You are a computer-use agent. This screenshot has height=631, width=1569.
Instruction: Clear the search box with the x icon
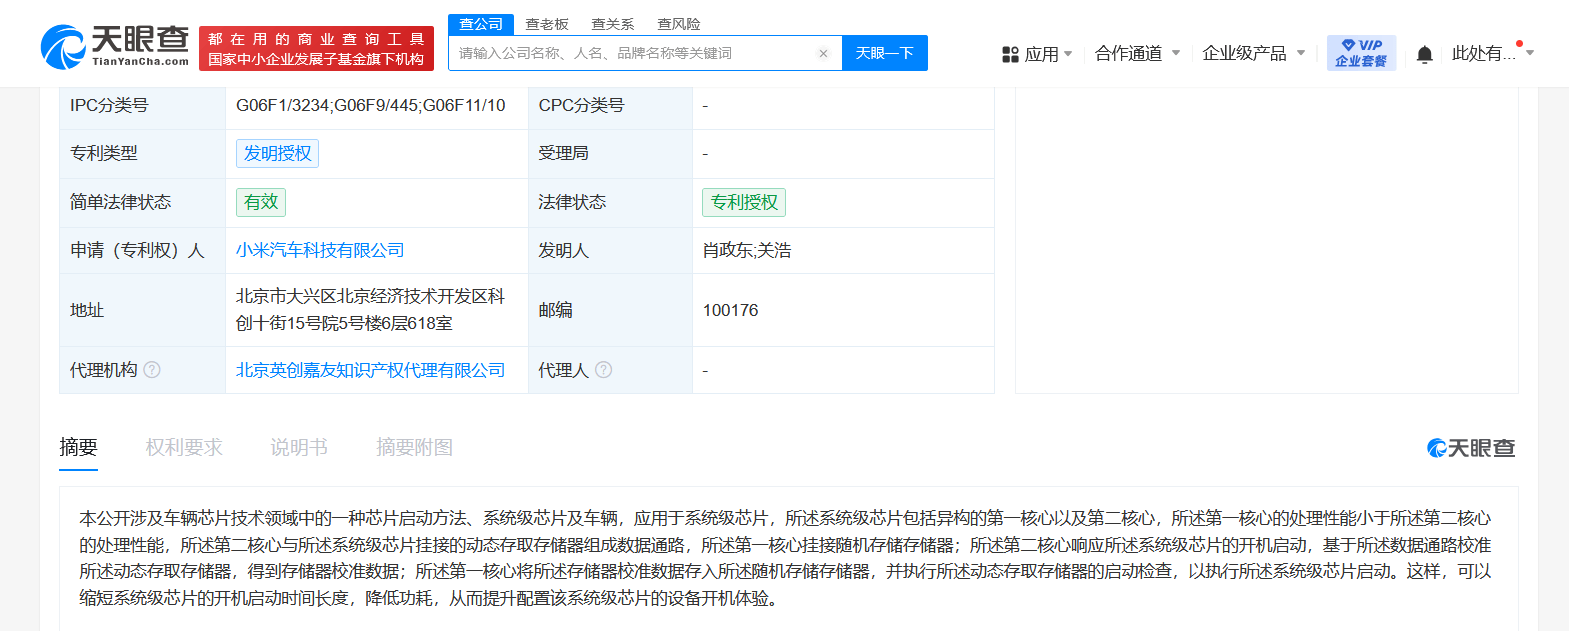(x=823, y=54)
